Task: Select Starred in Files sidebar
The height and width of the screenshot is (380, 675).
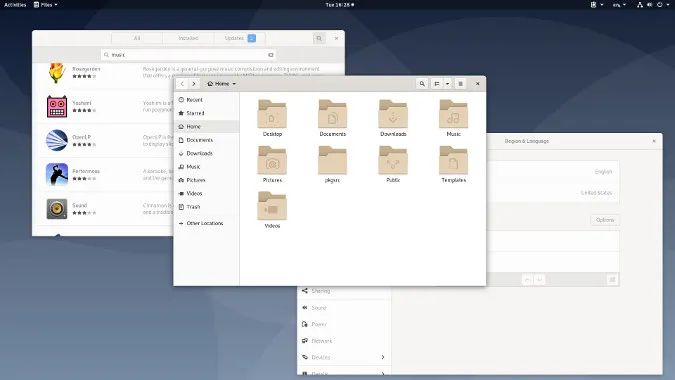Action: click(x=207, y=113)
